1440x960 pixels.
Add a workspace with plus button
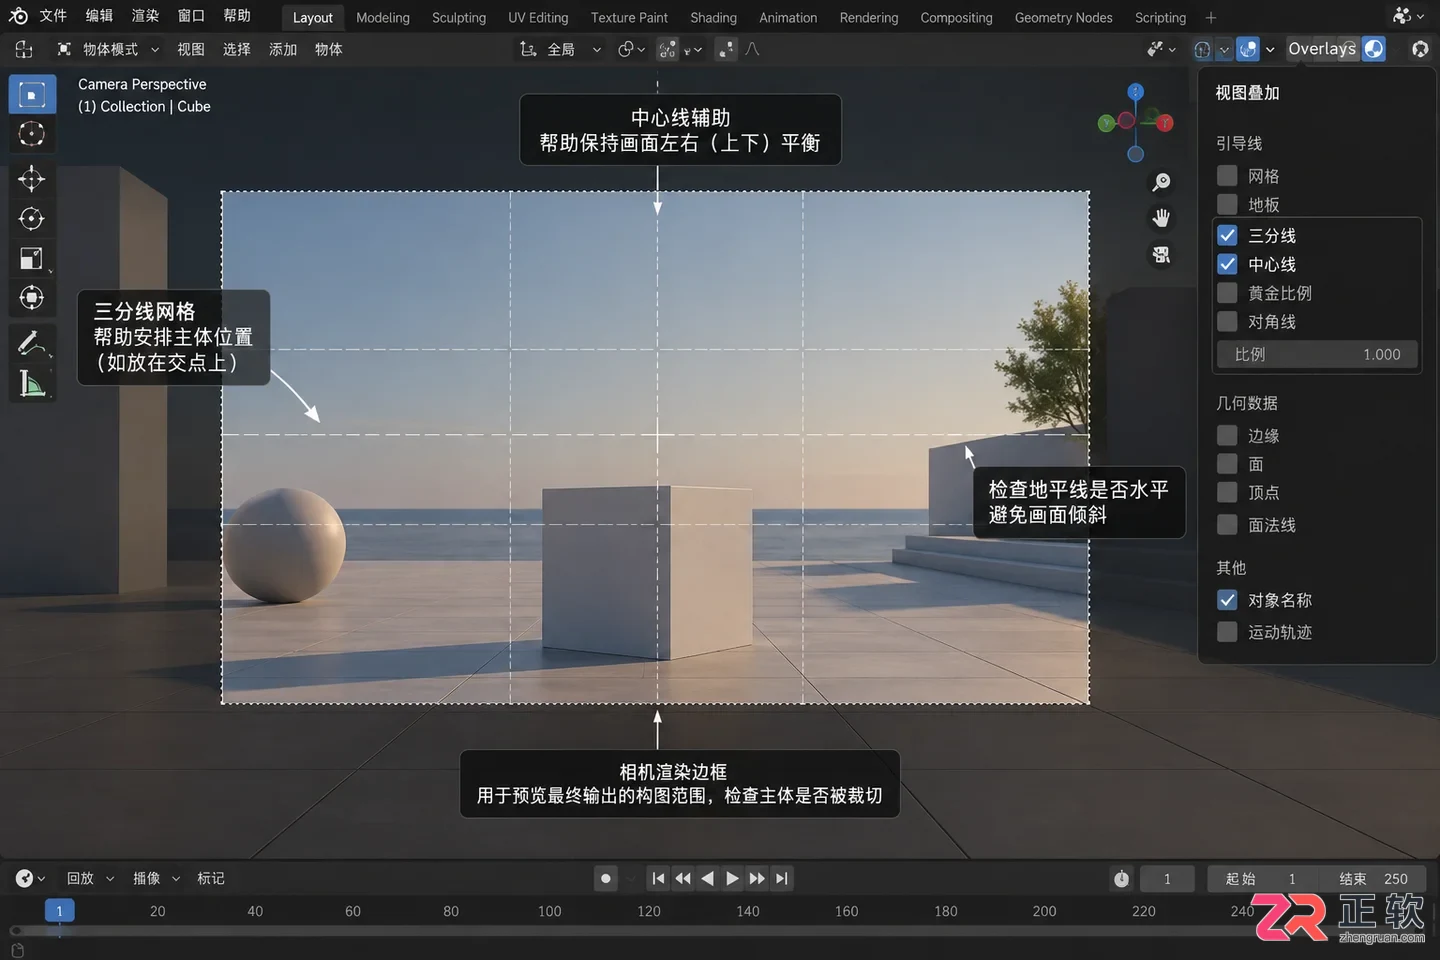tap(1211, 18)
